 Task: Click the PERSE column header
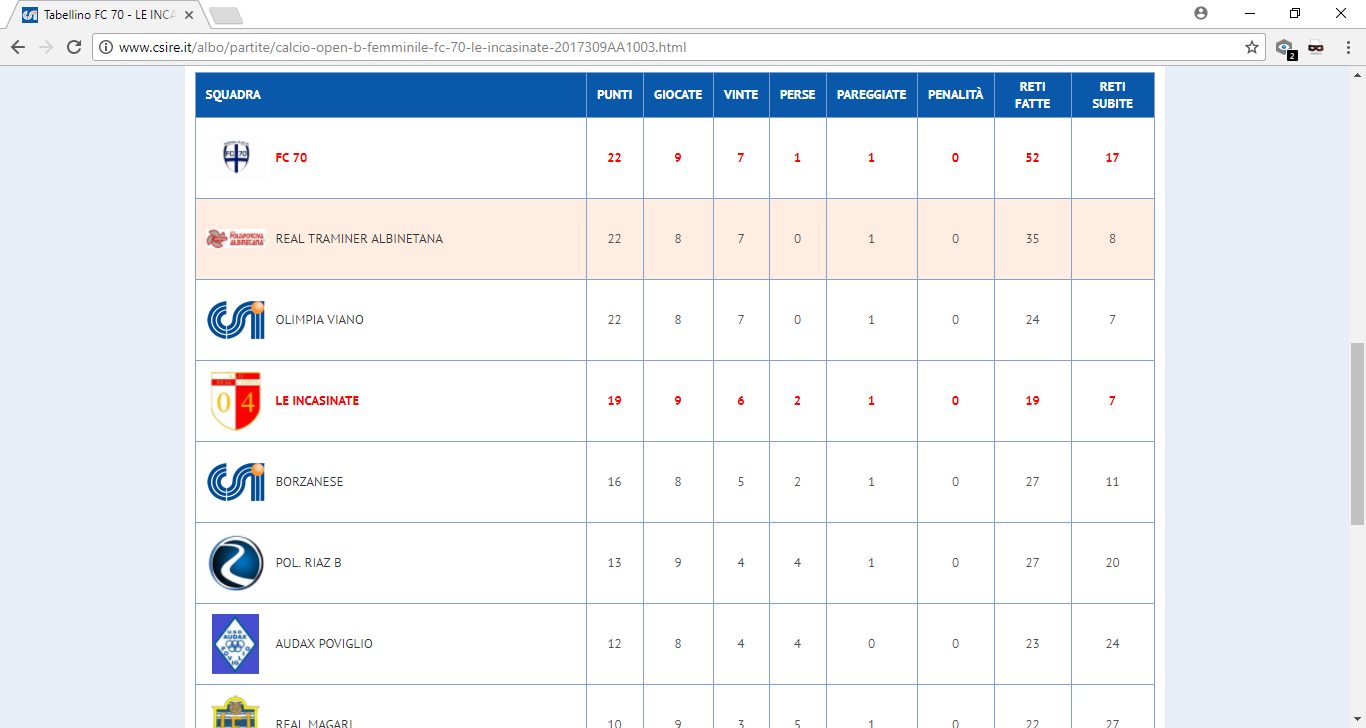point(797,95)
